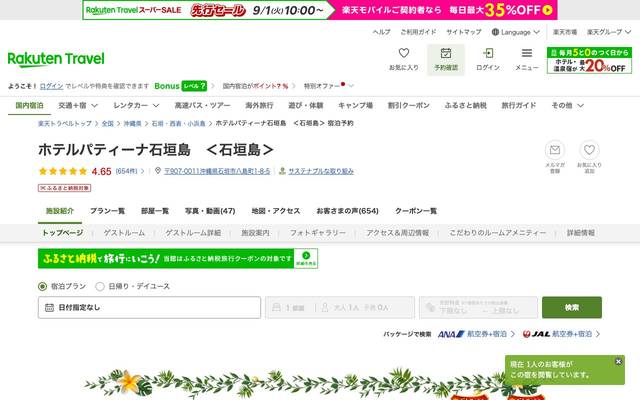Add hotel to favorites heart circle icon
640x400 pixels.
point(589,150)
